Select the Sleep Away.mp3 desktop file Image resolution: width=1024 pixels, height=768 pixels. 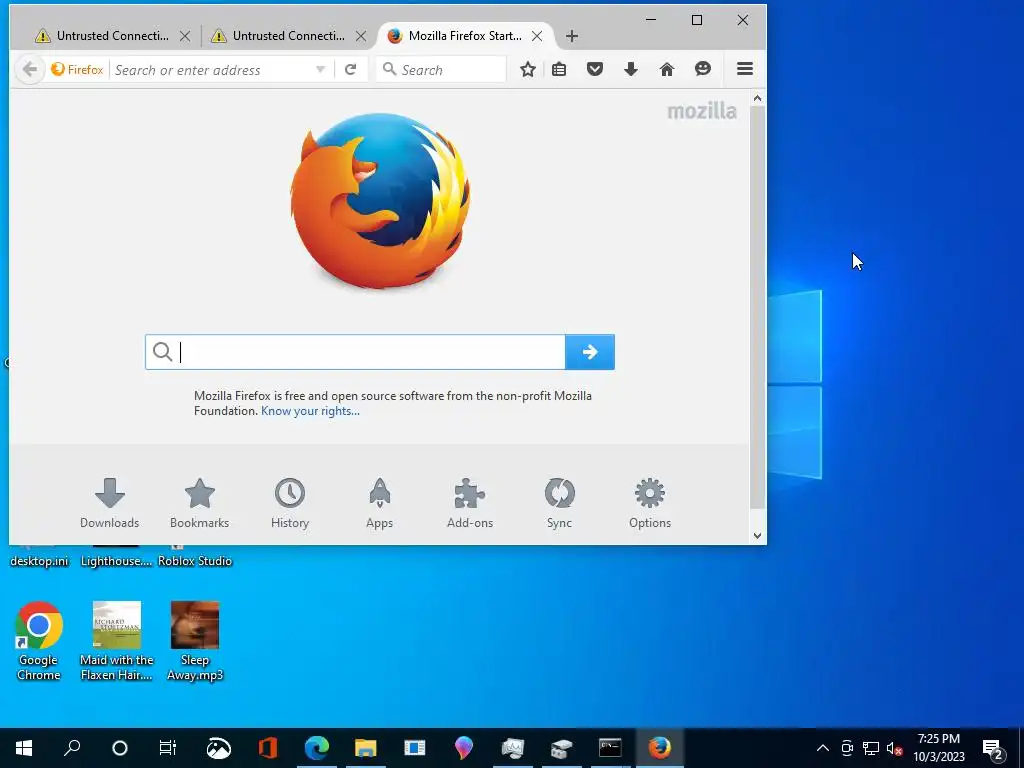[x=195, y=641]
